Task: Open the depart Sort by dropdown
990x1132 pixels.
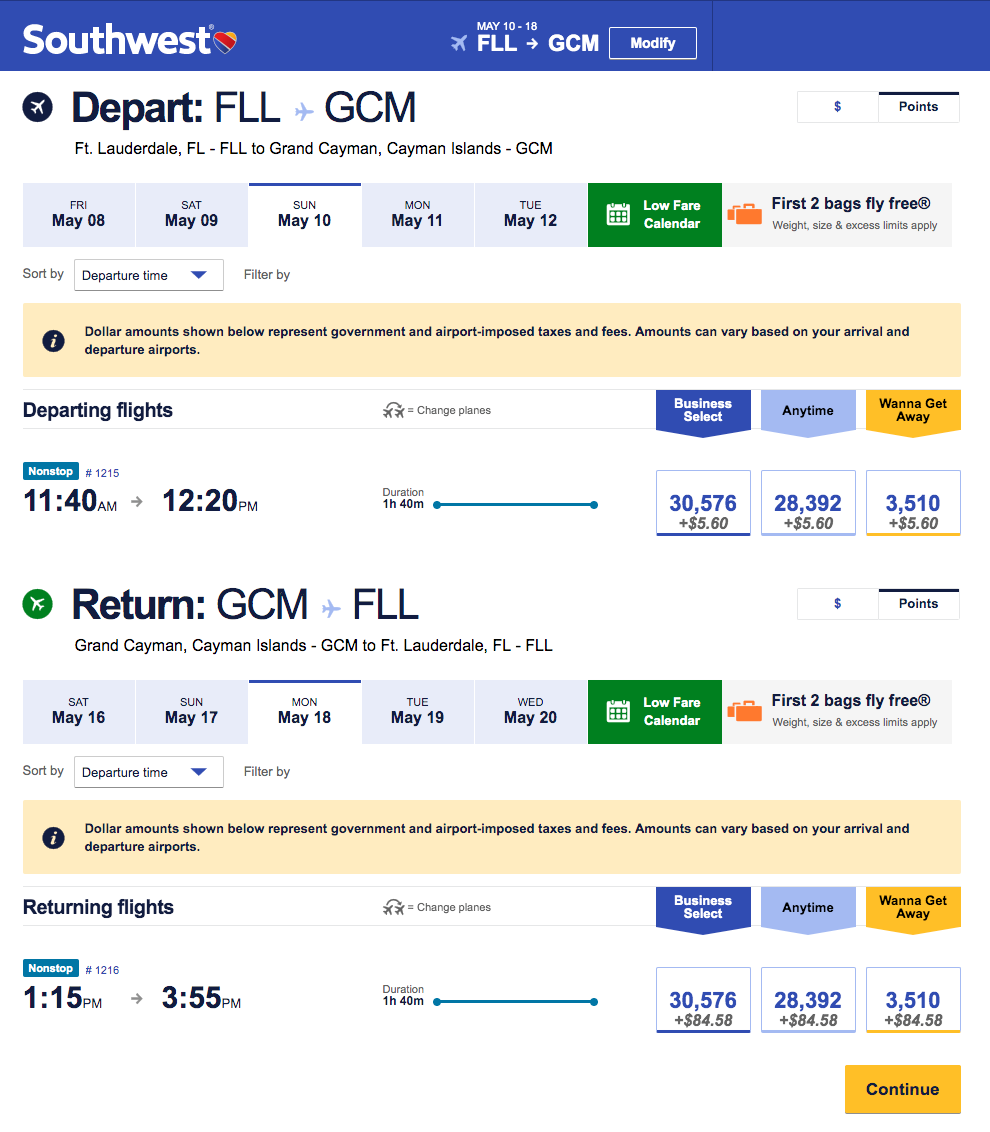Action: point(148,275)
